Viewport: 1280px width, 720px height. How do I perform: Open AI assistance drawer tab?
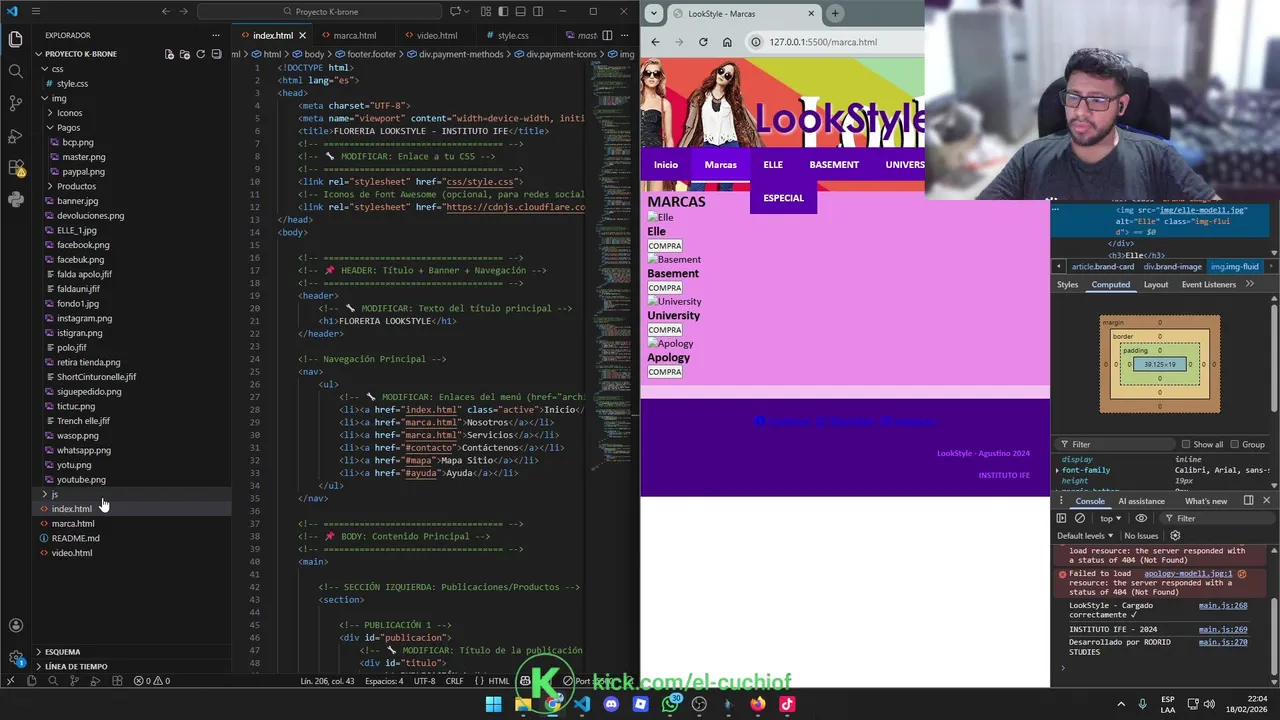tap(1141, 501)
